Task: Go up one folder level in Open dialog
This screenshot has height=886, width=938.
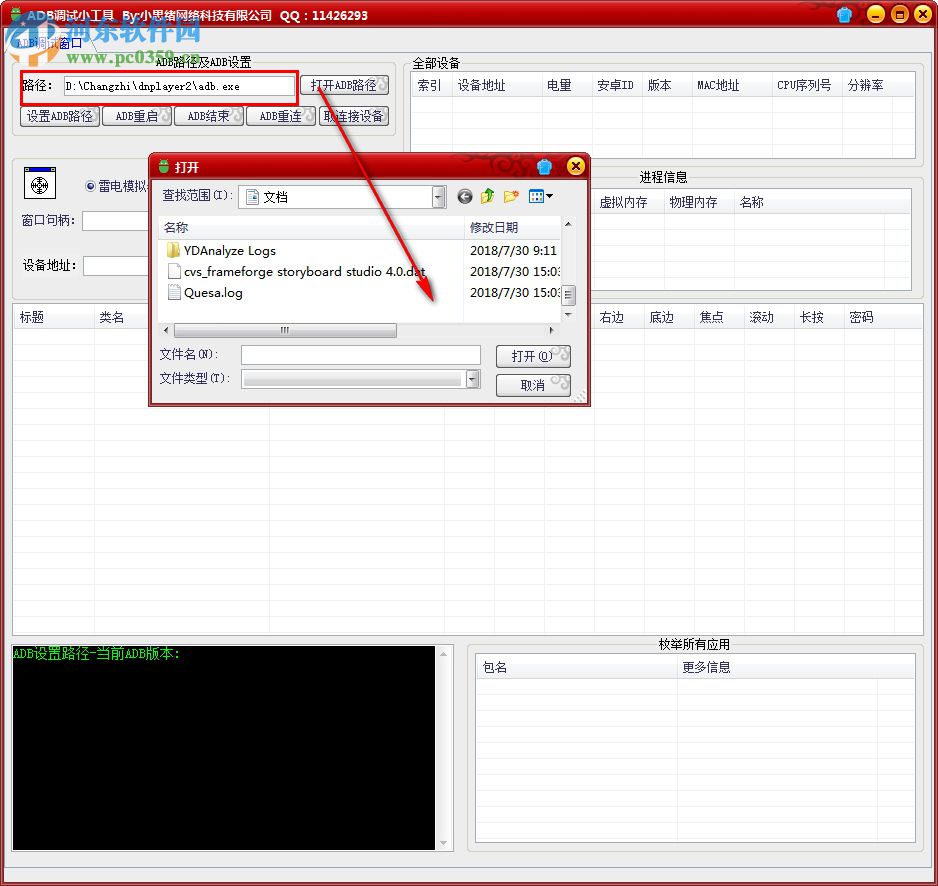Action: 487,196
